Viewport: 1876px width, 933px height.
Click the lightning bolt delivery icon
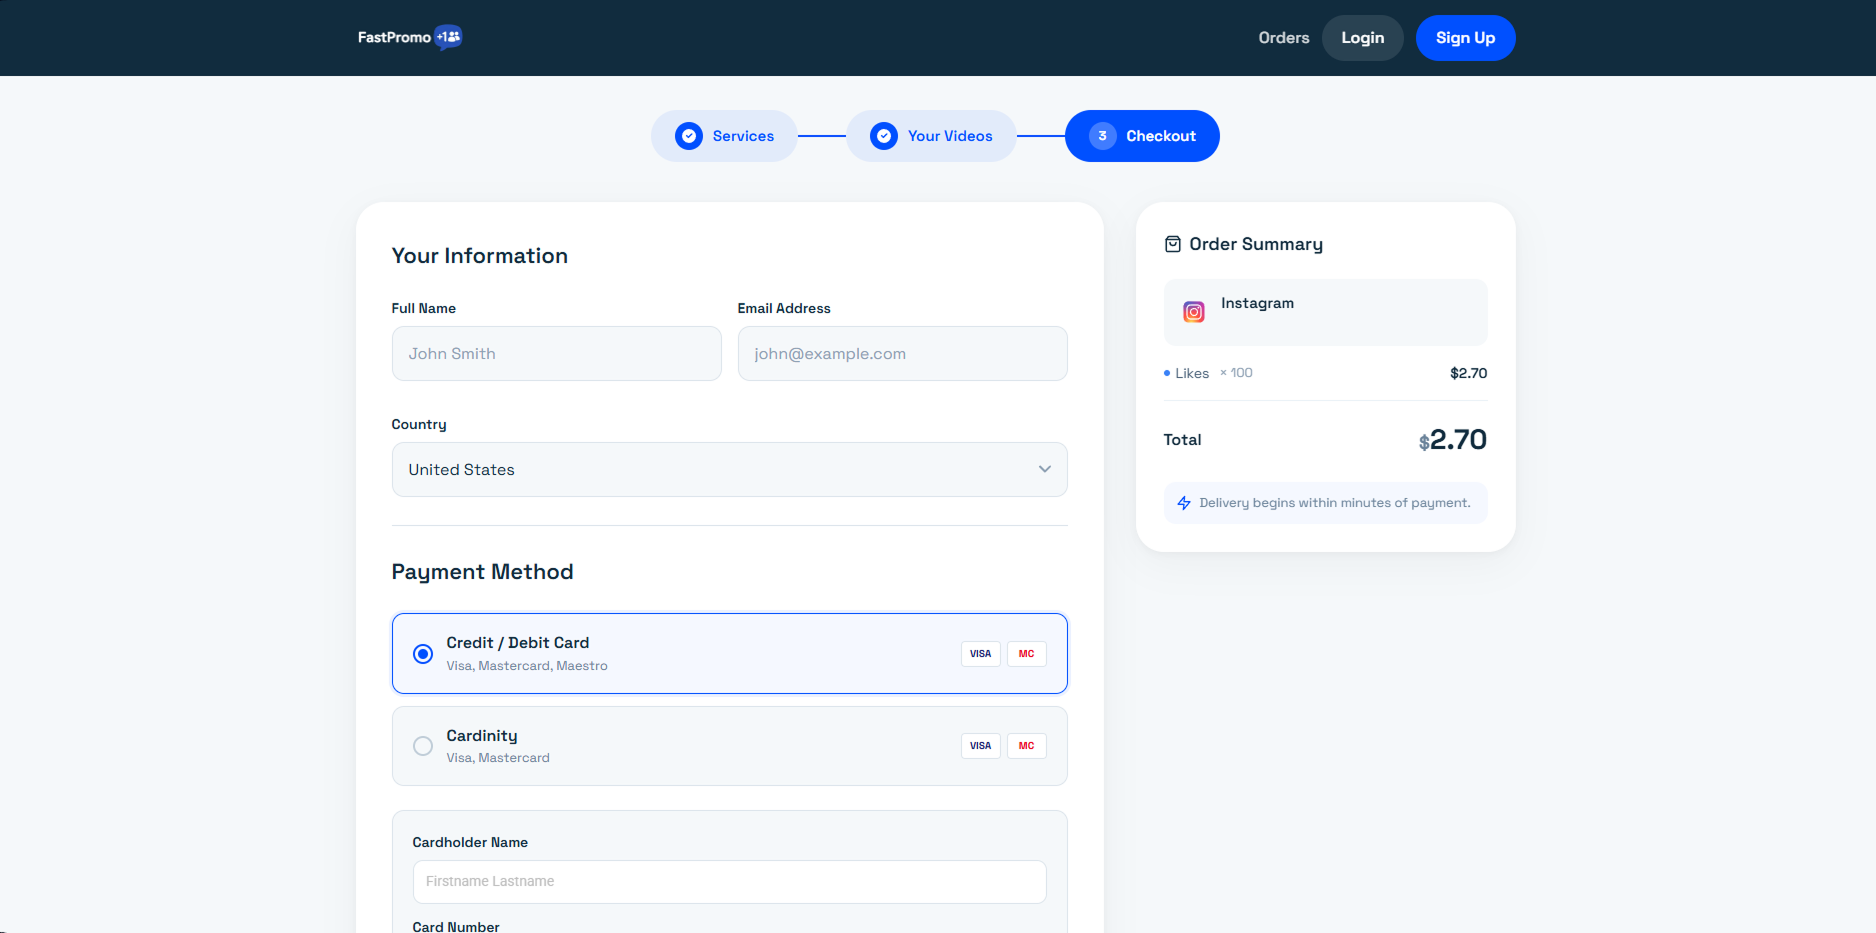(x=1184, y=503)
